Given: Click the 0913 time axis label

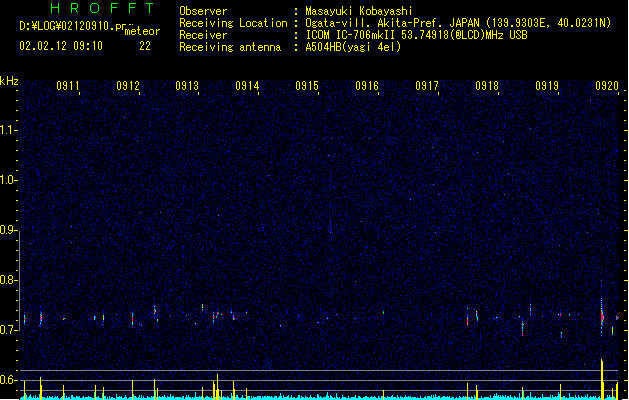Looking at the screenshot, I should coord(187,86).
